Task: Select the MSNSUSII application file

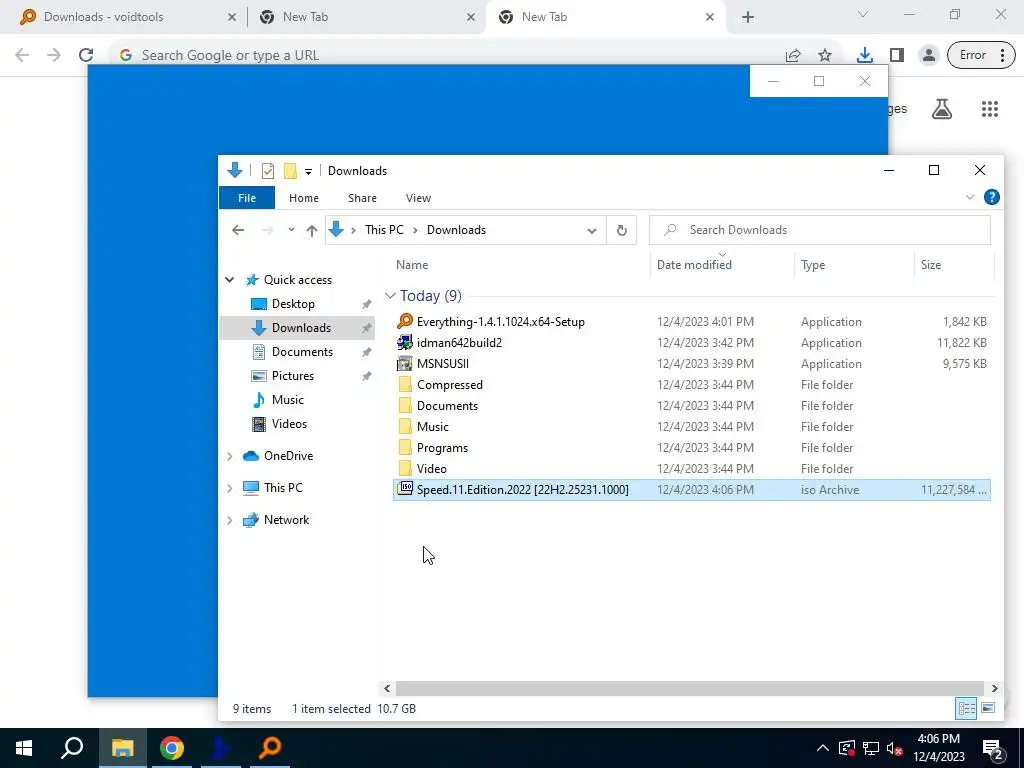Action: click(x=443, y=363)
